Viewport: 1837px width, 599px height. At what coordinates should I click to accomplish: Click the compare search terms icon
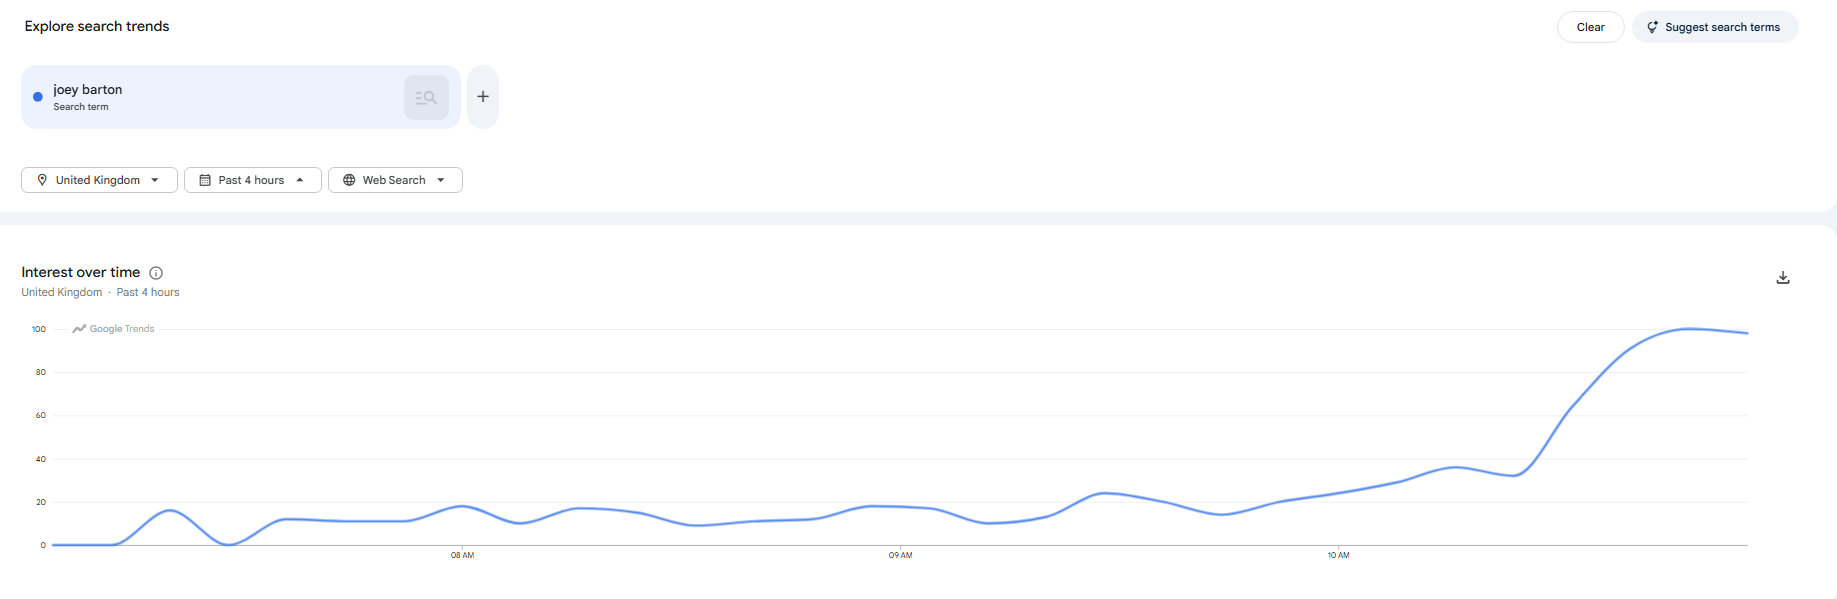pyautogui.click(x=426, y=97)
